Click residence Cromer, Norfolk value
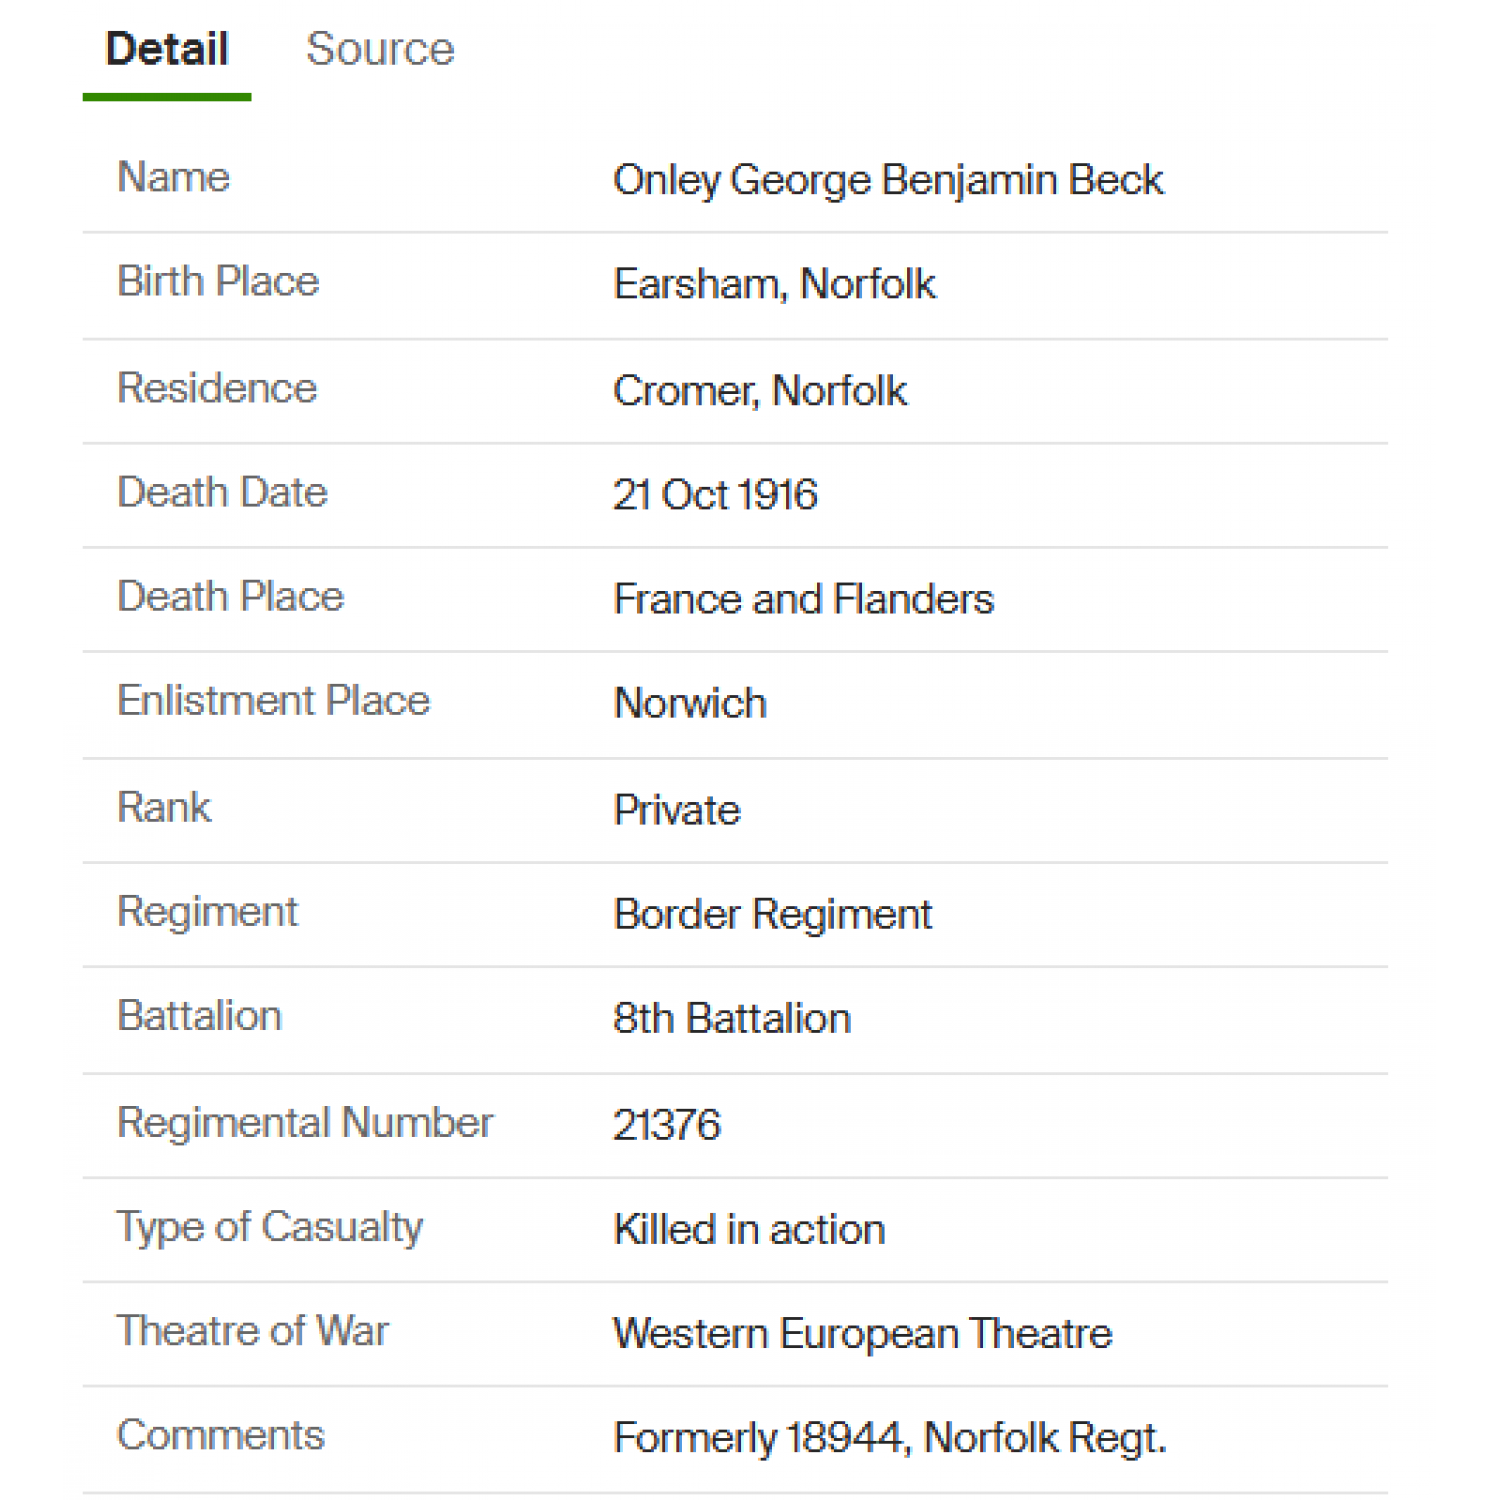 (760, 391)
